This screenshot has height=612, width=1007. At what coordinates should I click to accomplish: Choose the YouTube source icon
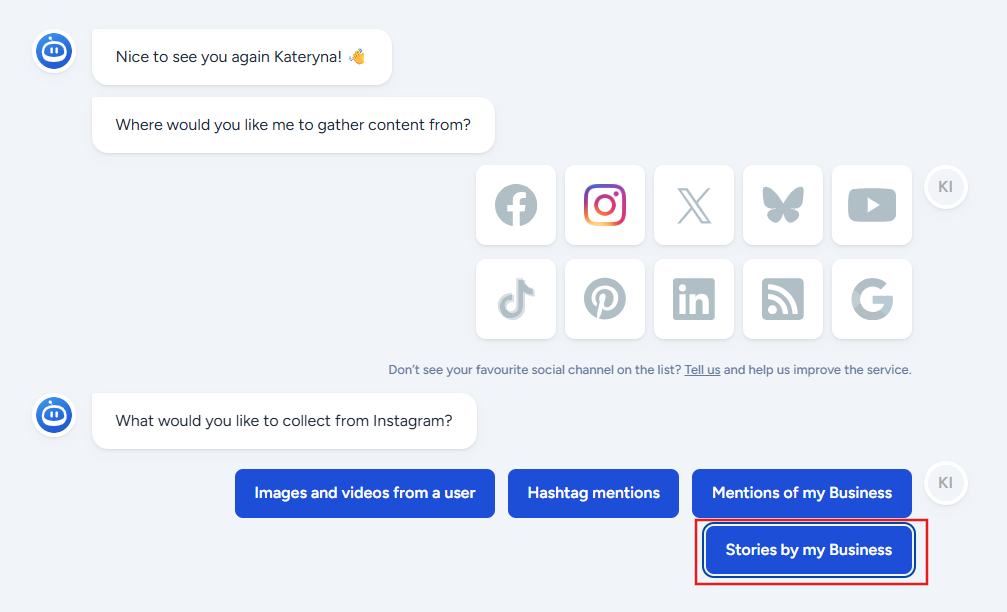pos(871,205)
